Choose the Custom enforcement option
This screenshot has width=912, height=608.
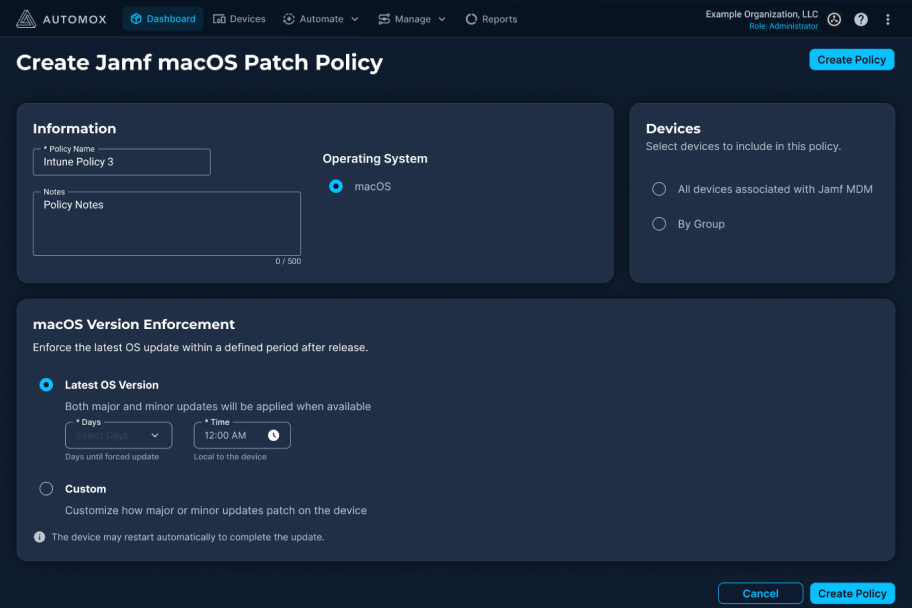pyautogui.click(x=46, y=489)
